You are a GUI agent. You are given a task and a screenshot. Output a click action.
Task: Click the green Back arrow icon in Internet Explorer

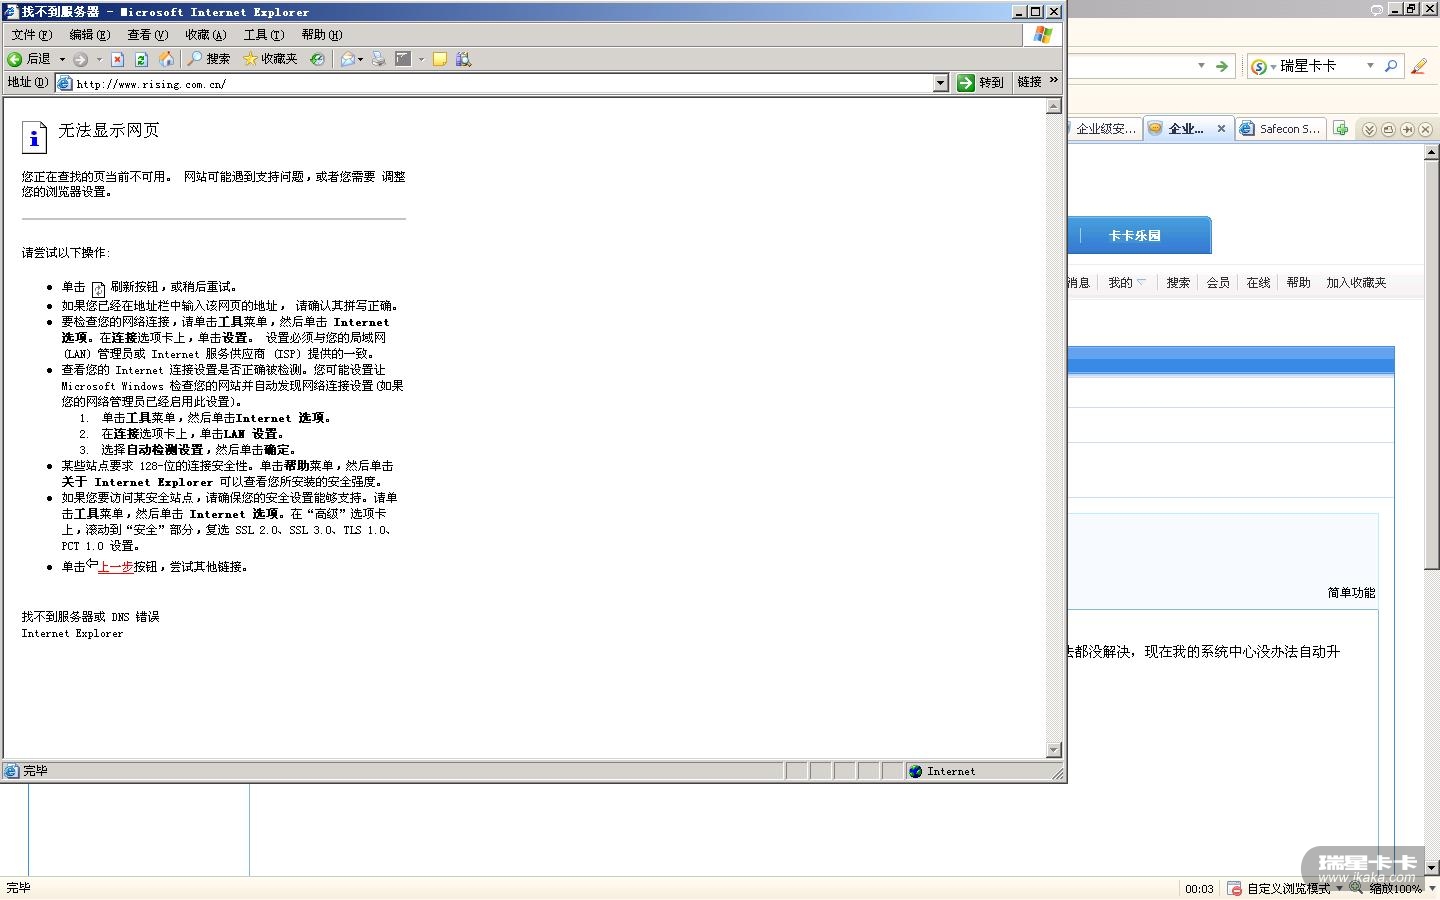click(15, 59)
